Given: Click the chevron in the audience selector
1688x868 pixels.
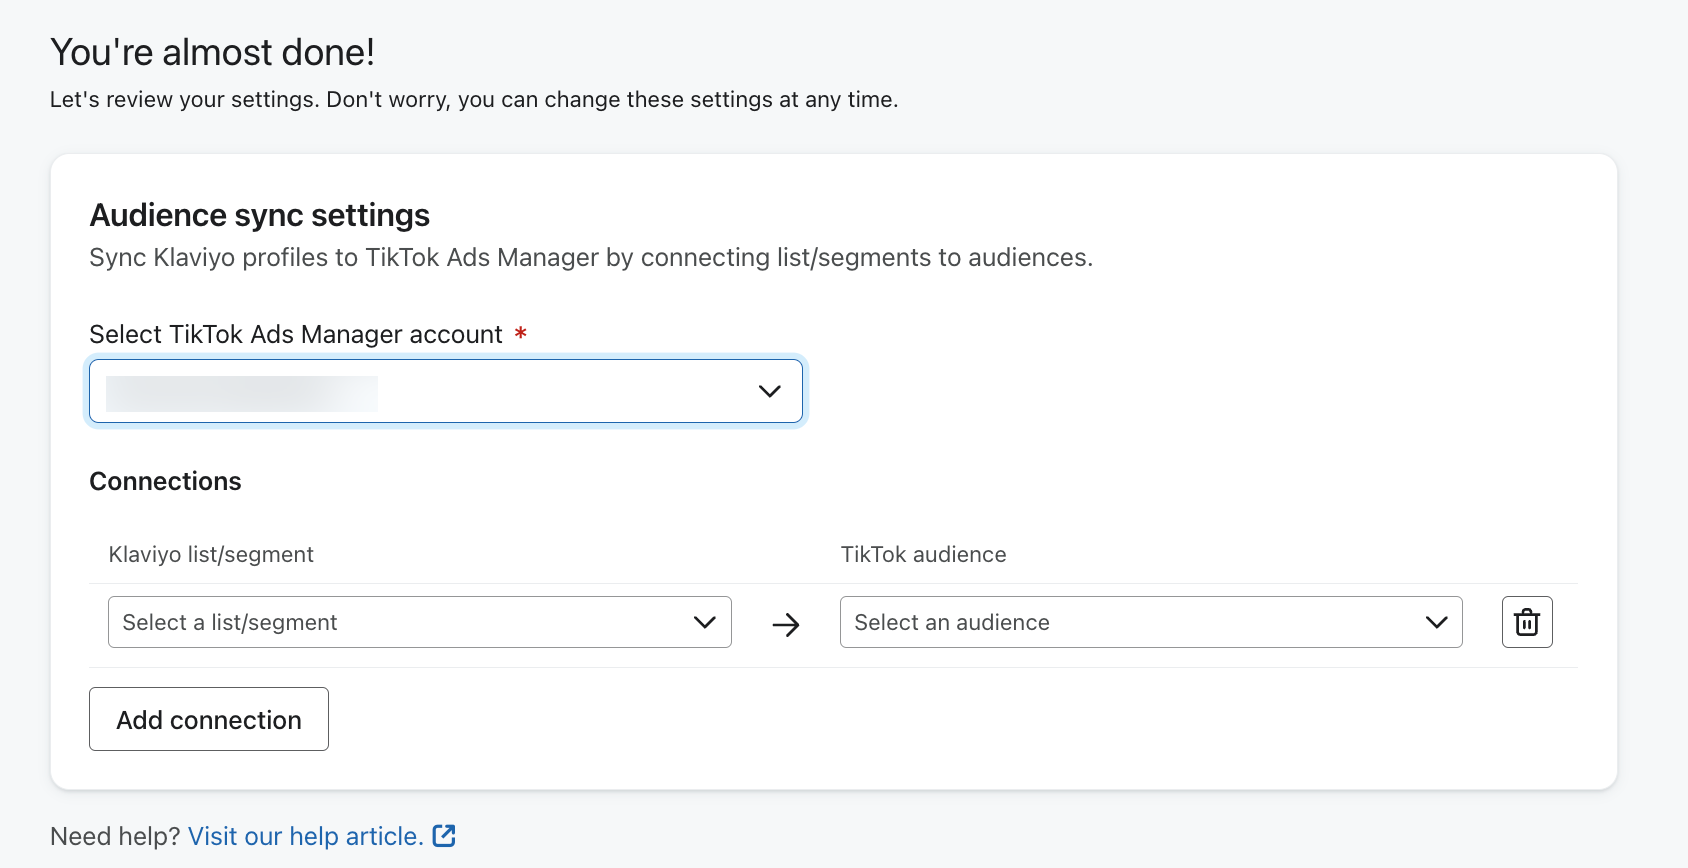Looking at the screenshot, I should point(1436,622).
